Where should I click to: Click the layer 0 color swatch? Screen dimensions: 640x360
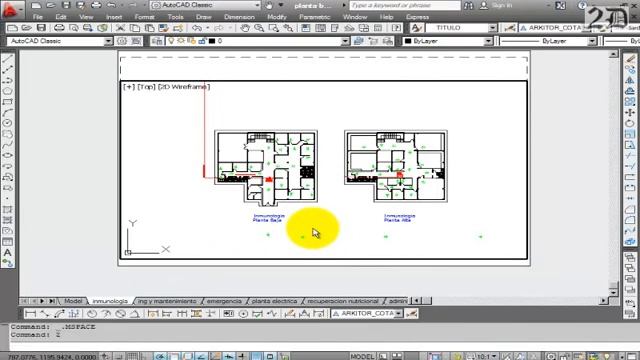tap(211, 41)
